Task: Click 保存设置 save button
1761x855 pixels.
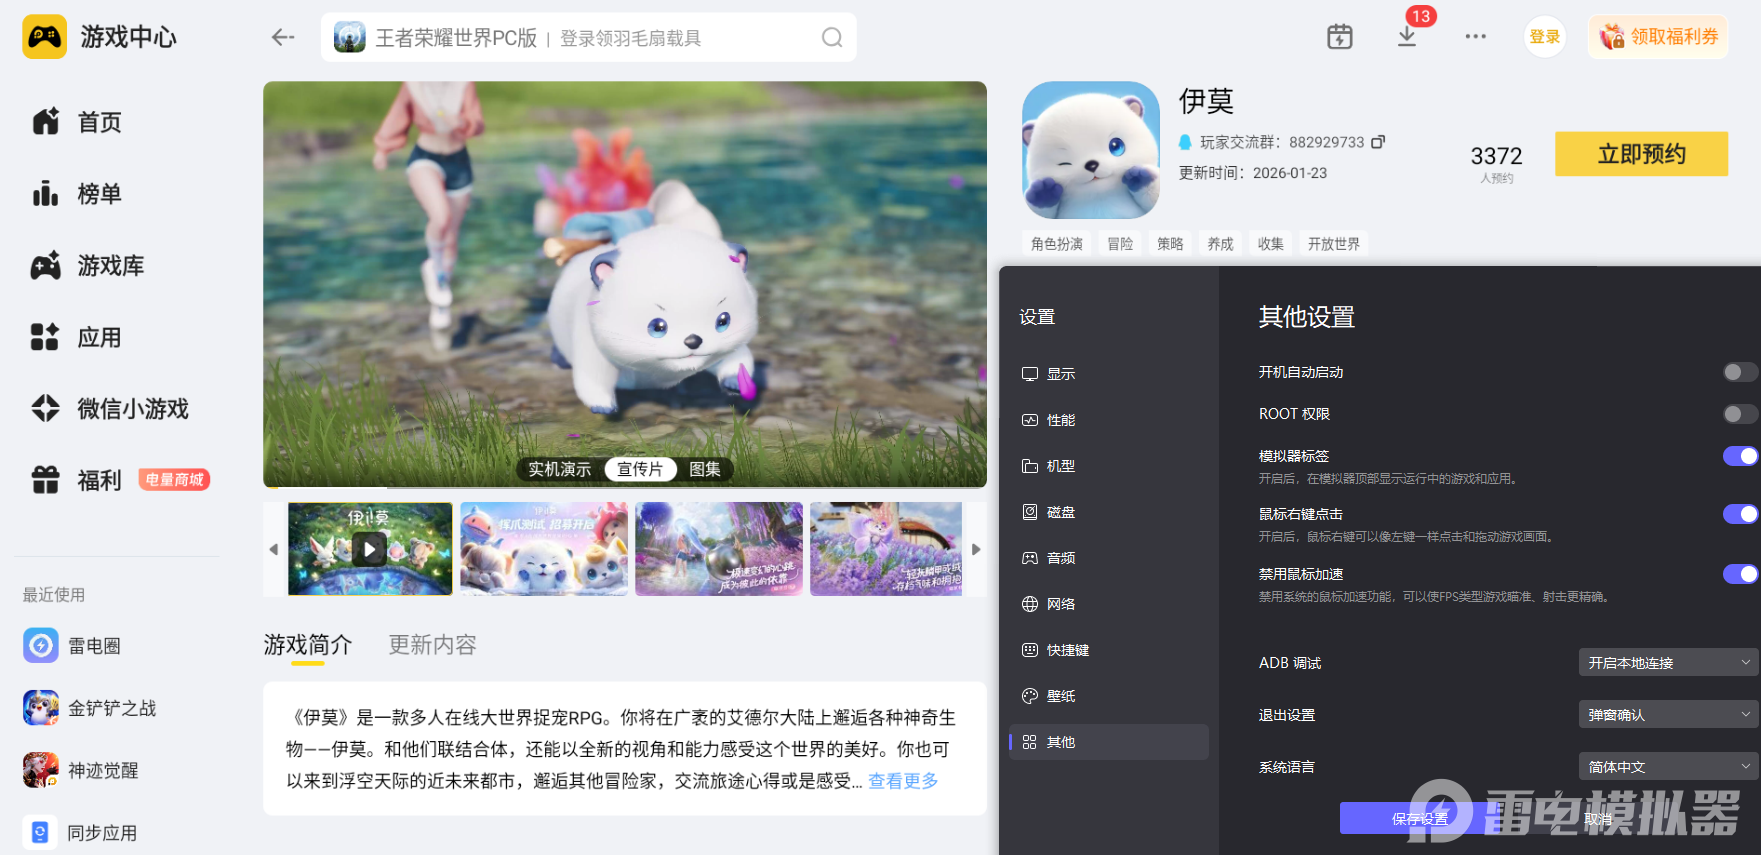Action: pos(1420,818)
